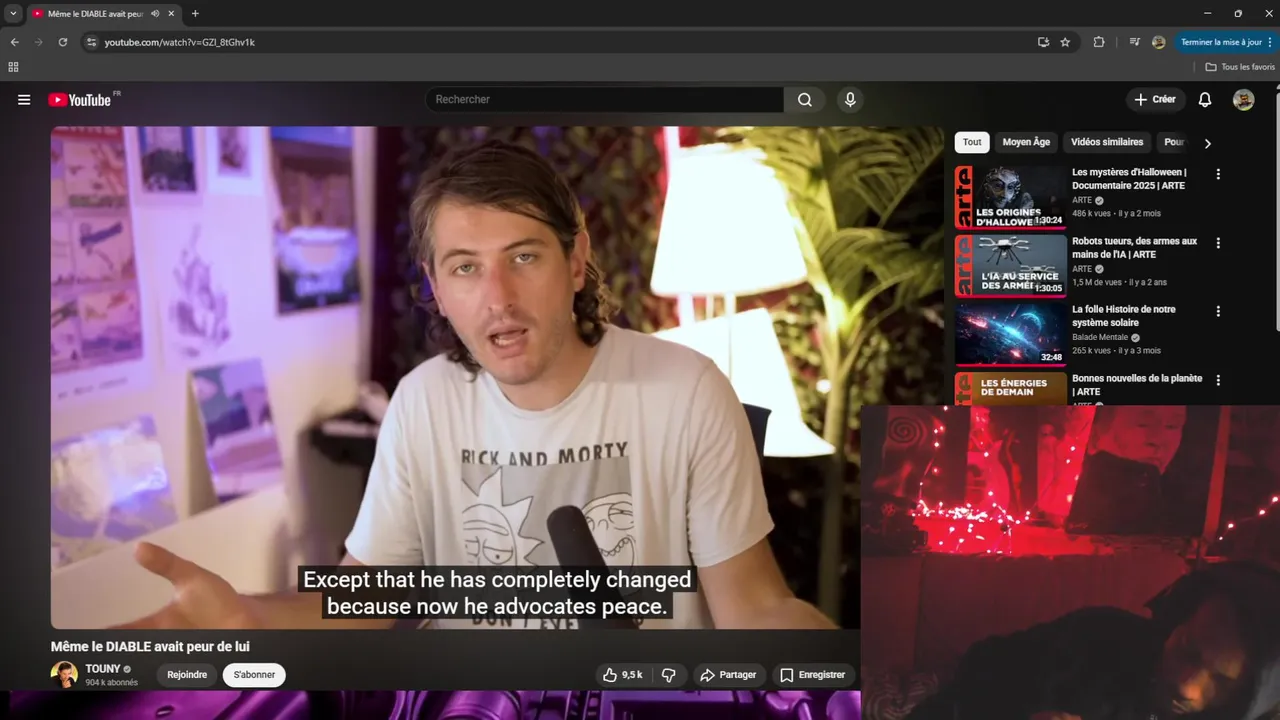Close the Même le DIABLE tab
This screenshot has height=720, width=1280.
click(x=171, y=14)
